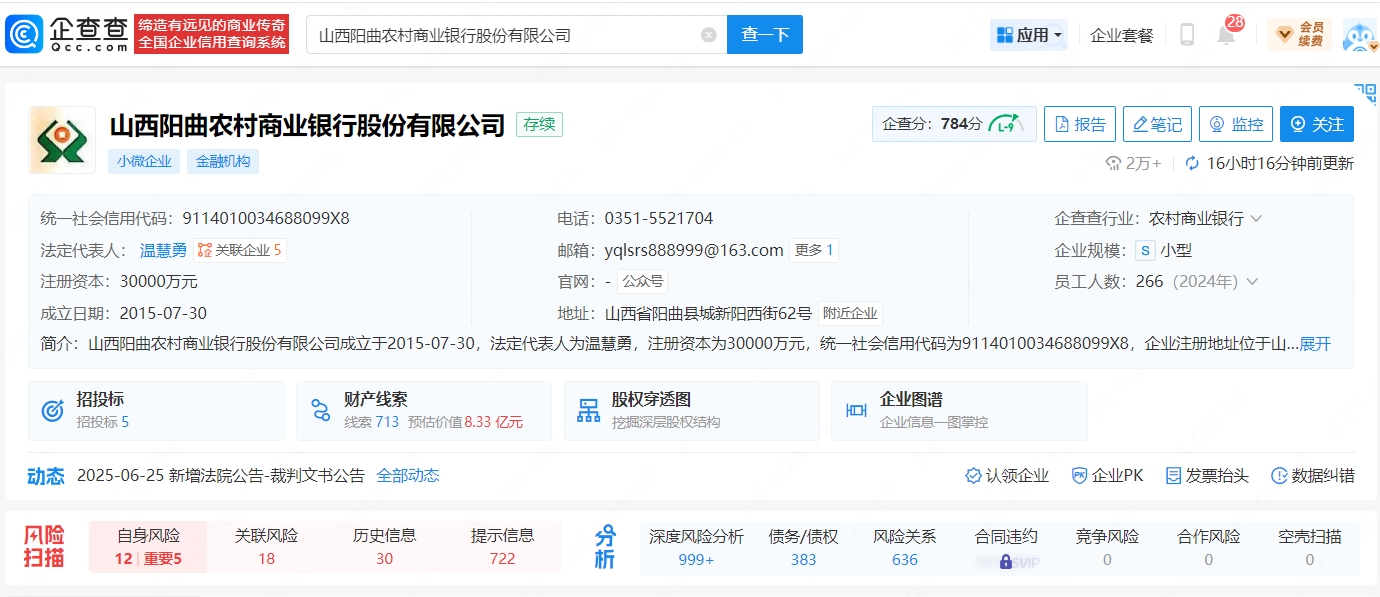Open legal representative 温慧勇 link
This screenshot has height=597, width=1380.
[x=163, y=250]
